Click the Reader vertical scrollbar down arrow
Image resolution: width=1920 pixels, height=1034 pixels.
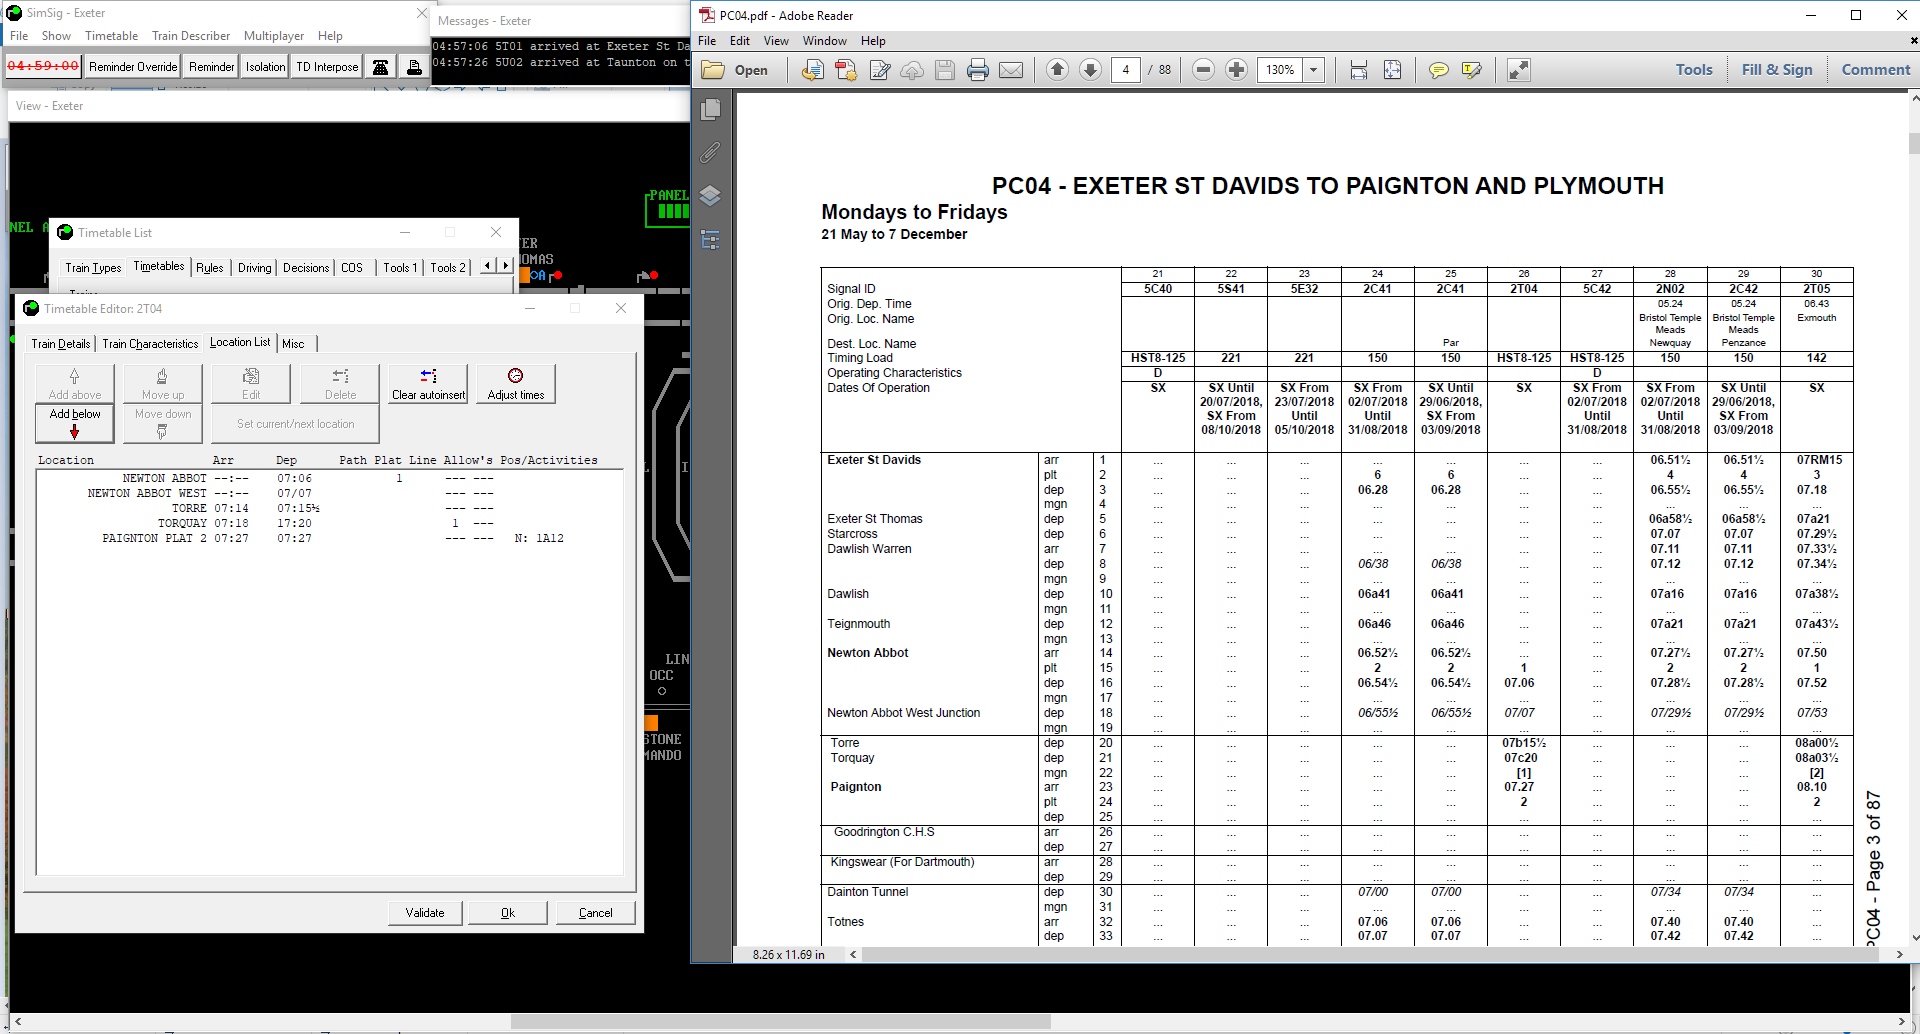click(1914, 938)
